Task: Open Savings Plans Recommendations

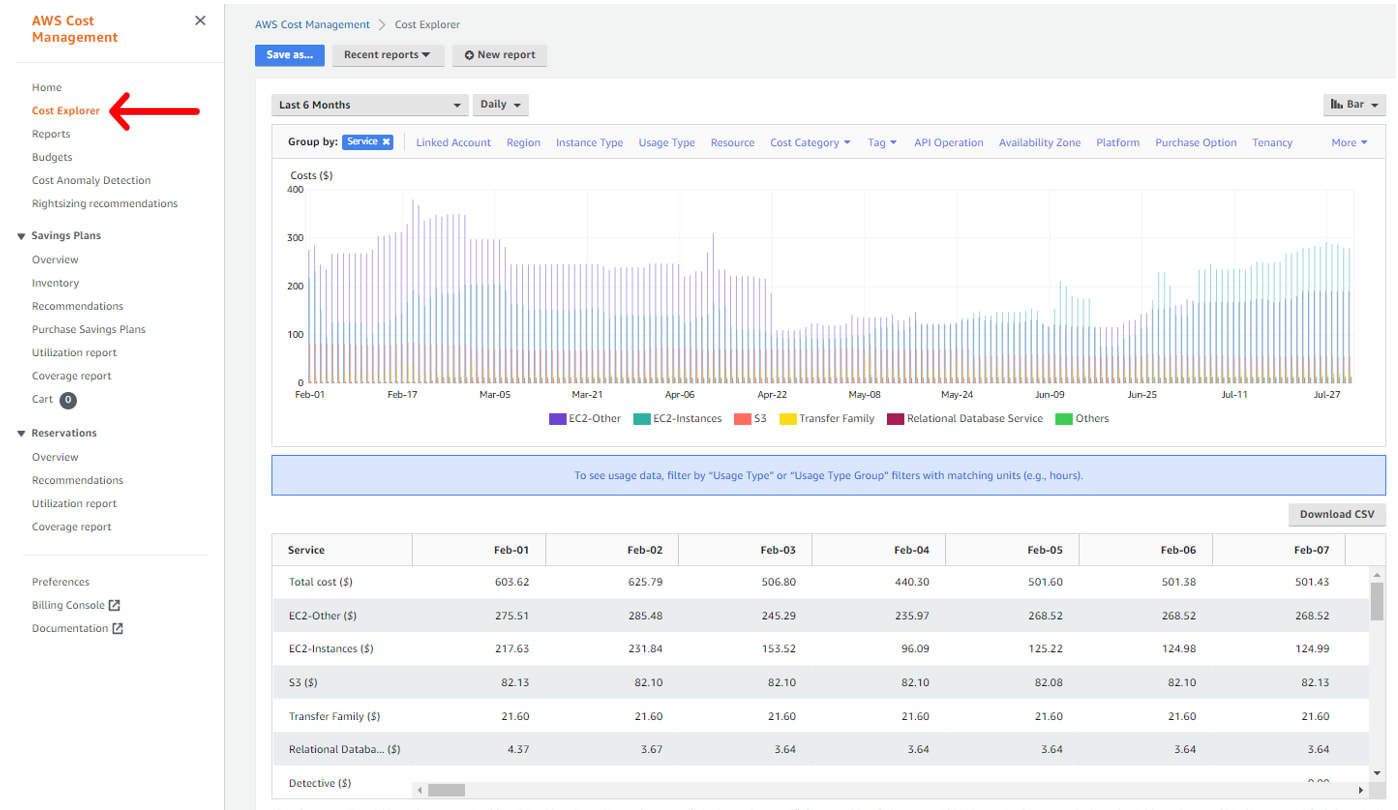Action: 78,306
